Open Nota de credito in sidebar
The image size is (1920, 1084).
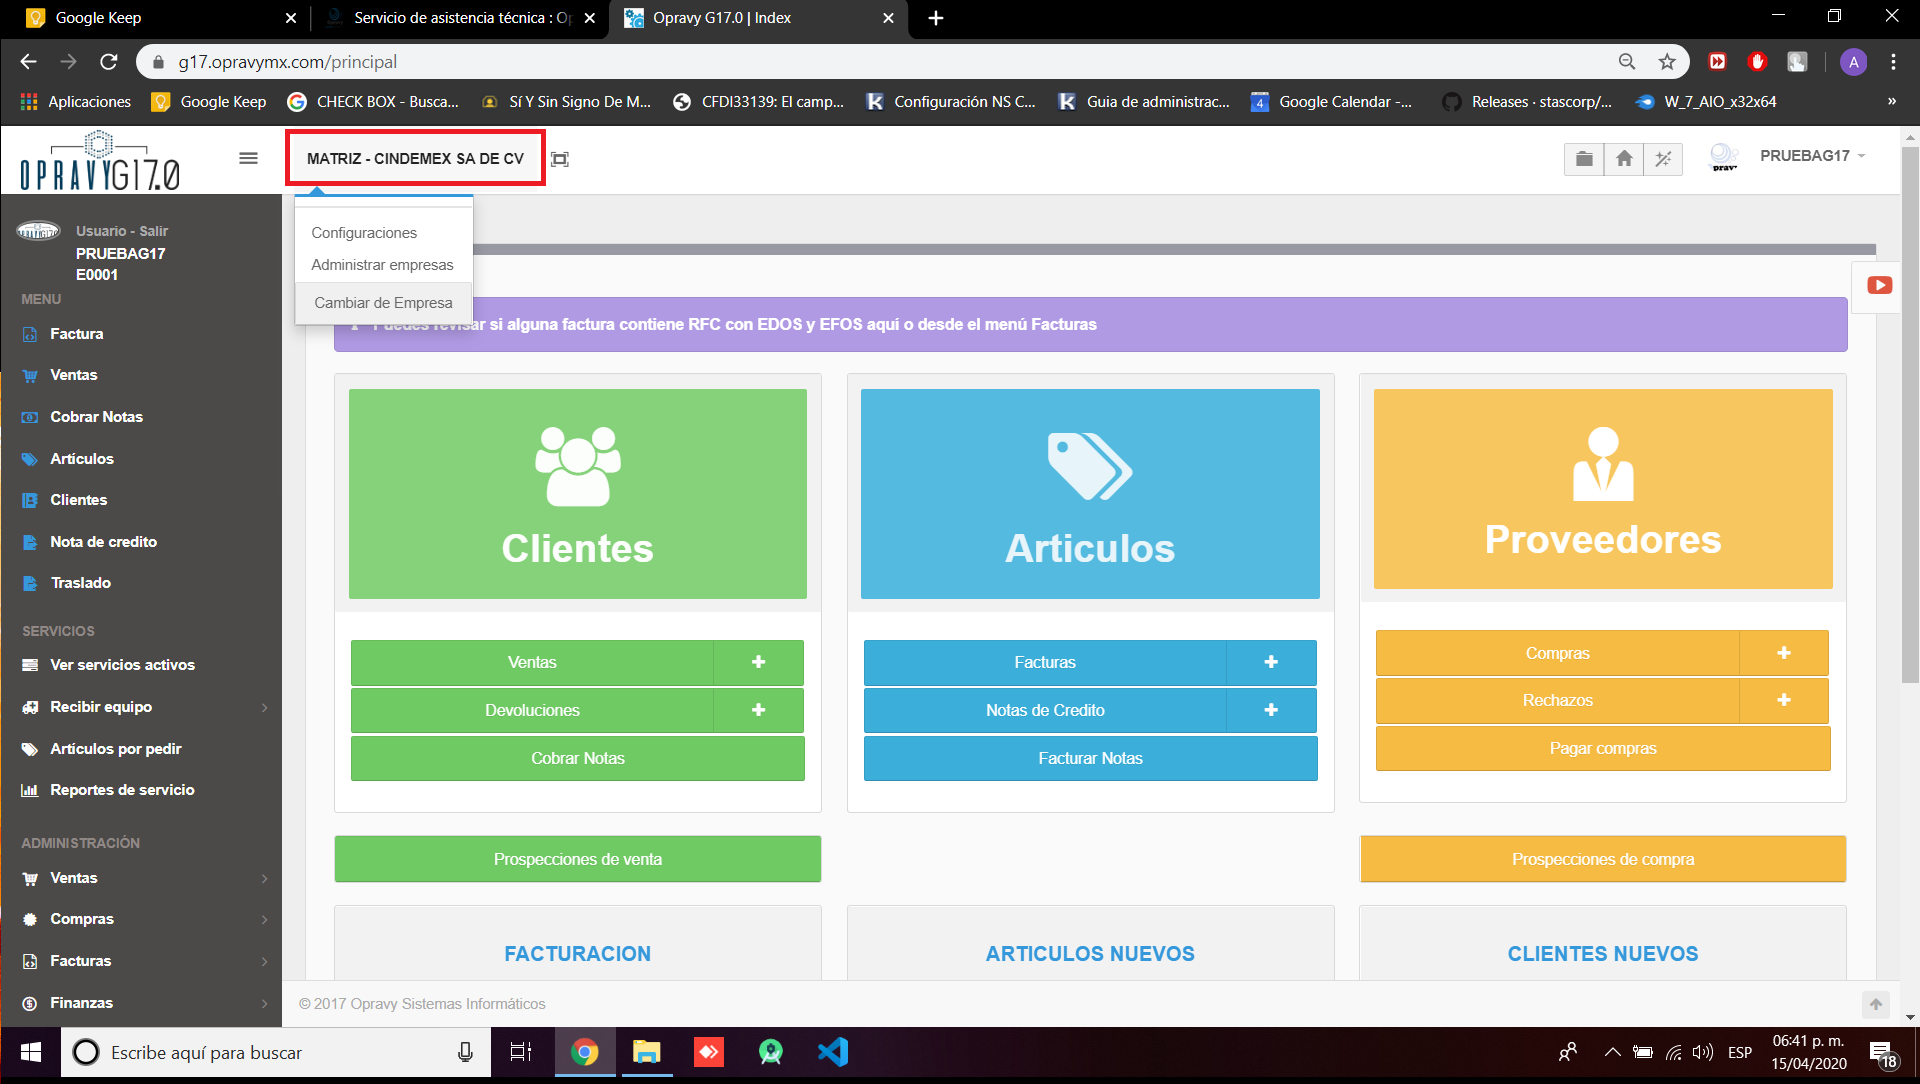(x=103, y=541)
